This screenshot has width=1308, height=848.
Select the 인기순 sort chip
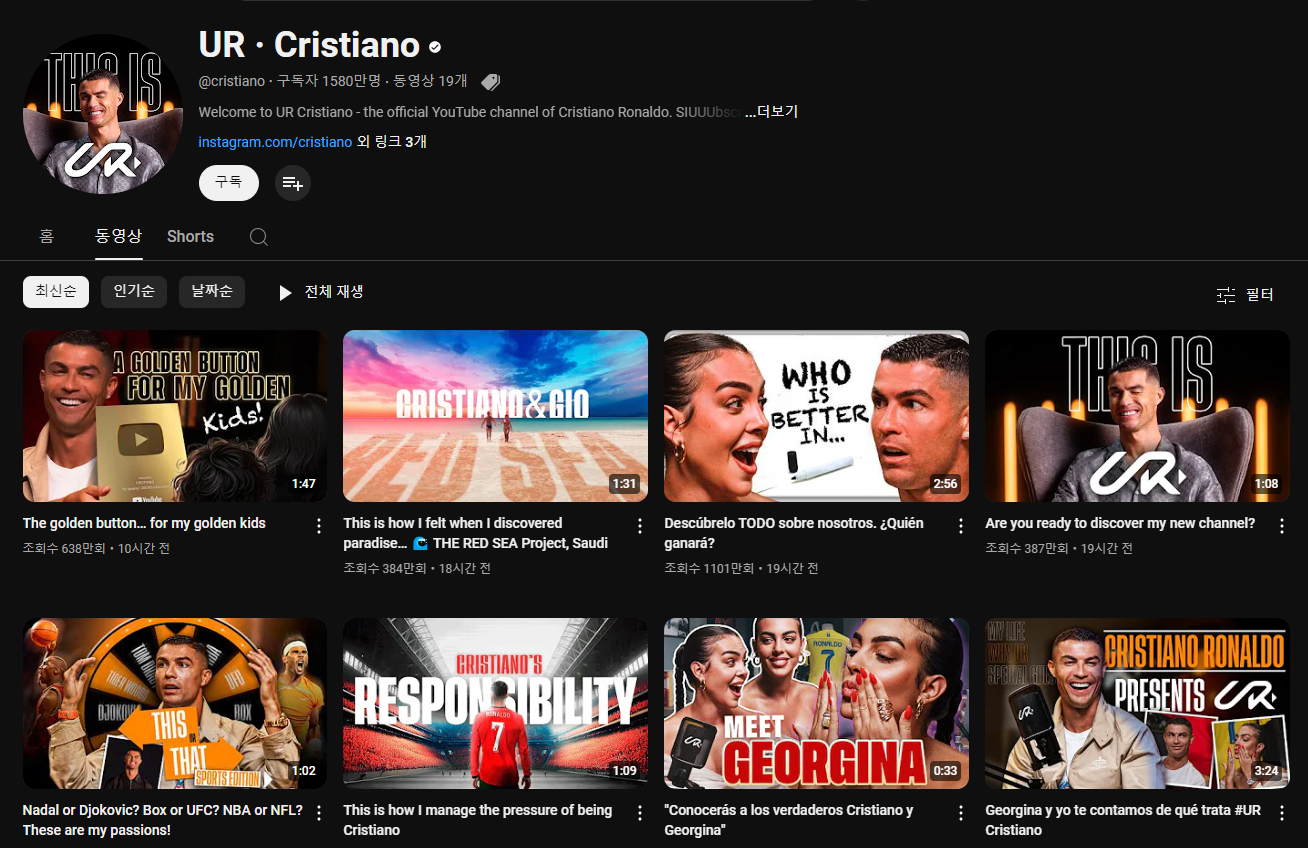[x=134, y=292]
